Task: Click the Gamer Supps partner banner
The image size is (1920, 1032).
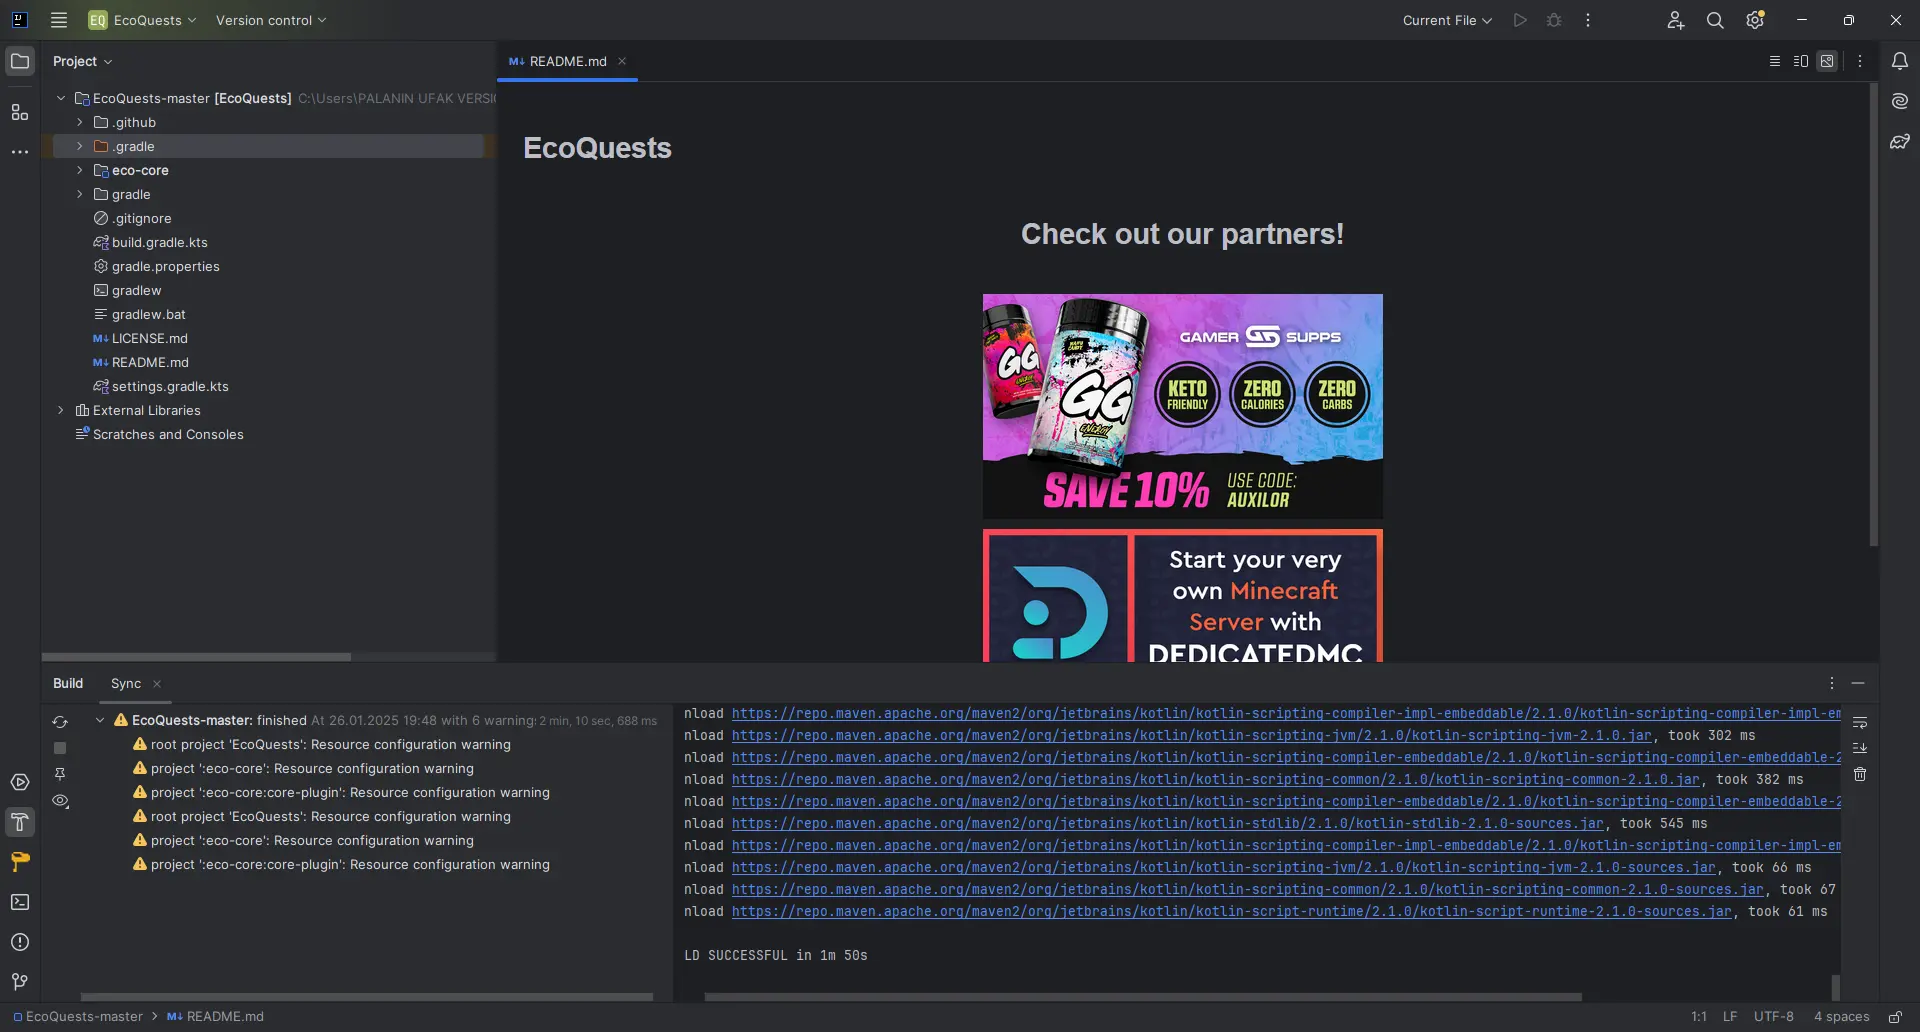Action: click(x=1182, y=406)
